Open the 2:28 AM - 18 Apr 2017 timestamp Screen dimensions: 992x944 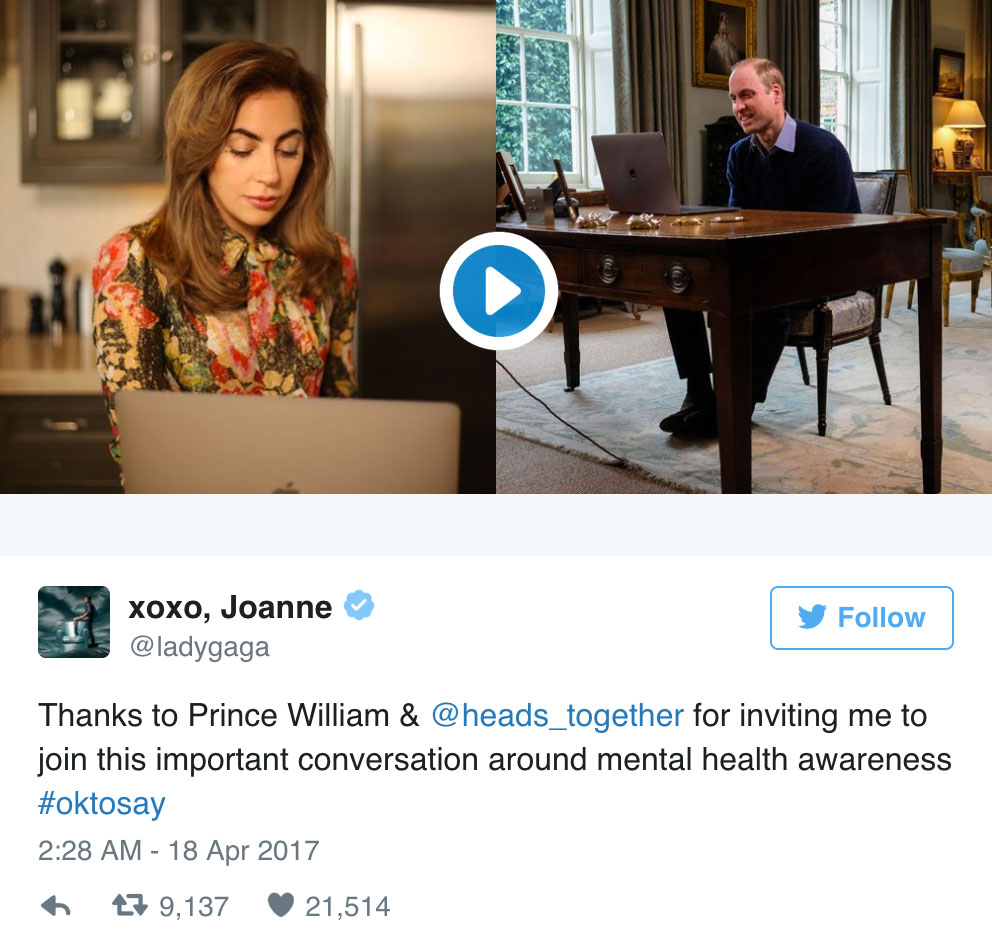point(178,851)
